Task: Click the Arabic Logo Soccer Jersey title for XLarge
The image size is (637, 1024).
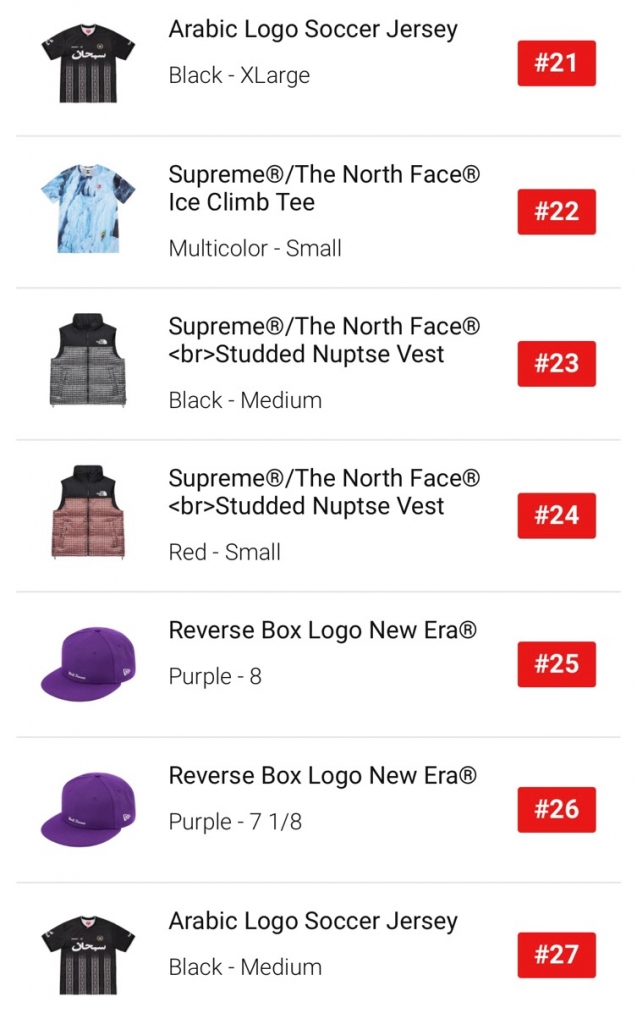Action: tap(312, 30)
